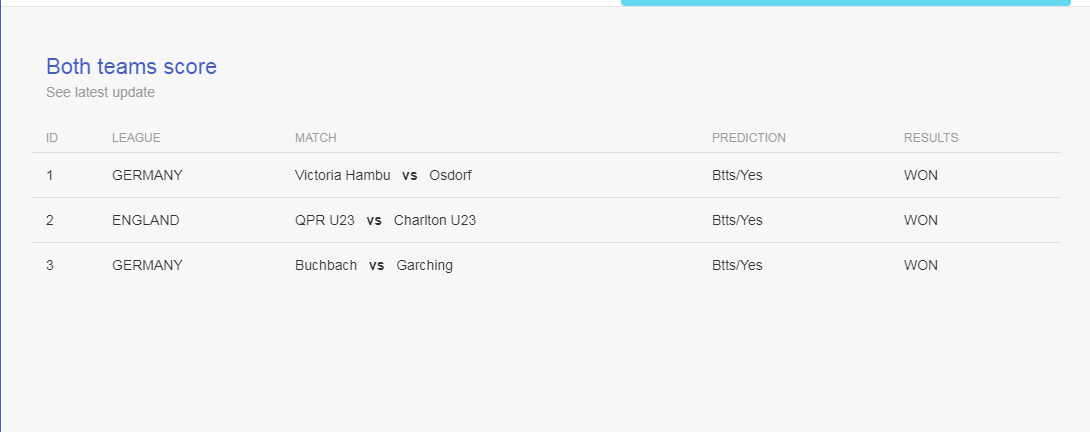Screen dimensions: 1090x432
Task: Click the PREDICTION column header
Action: coord(749,138)
